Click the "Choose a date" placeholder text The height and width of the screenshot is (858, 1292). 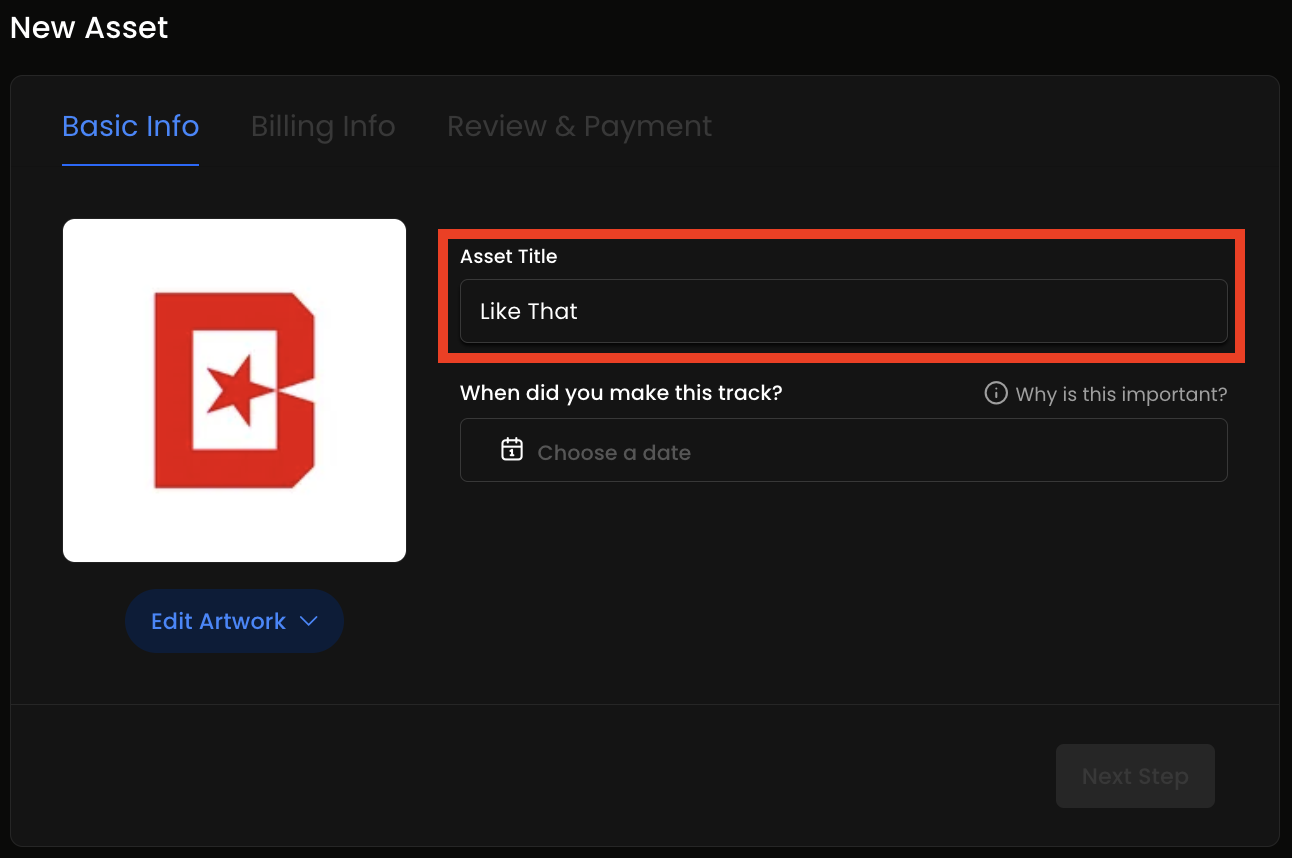614,453
